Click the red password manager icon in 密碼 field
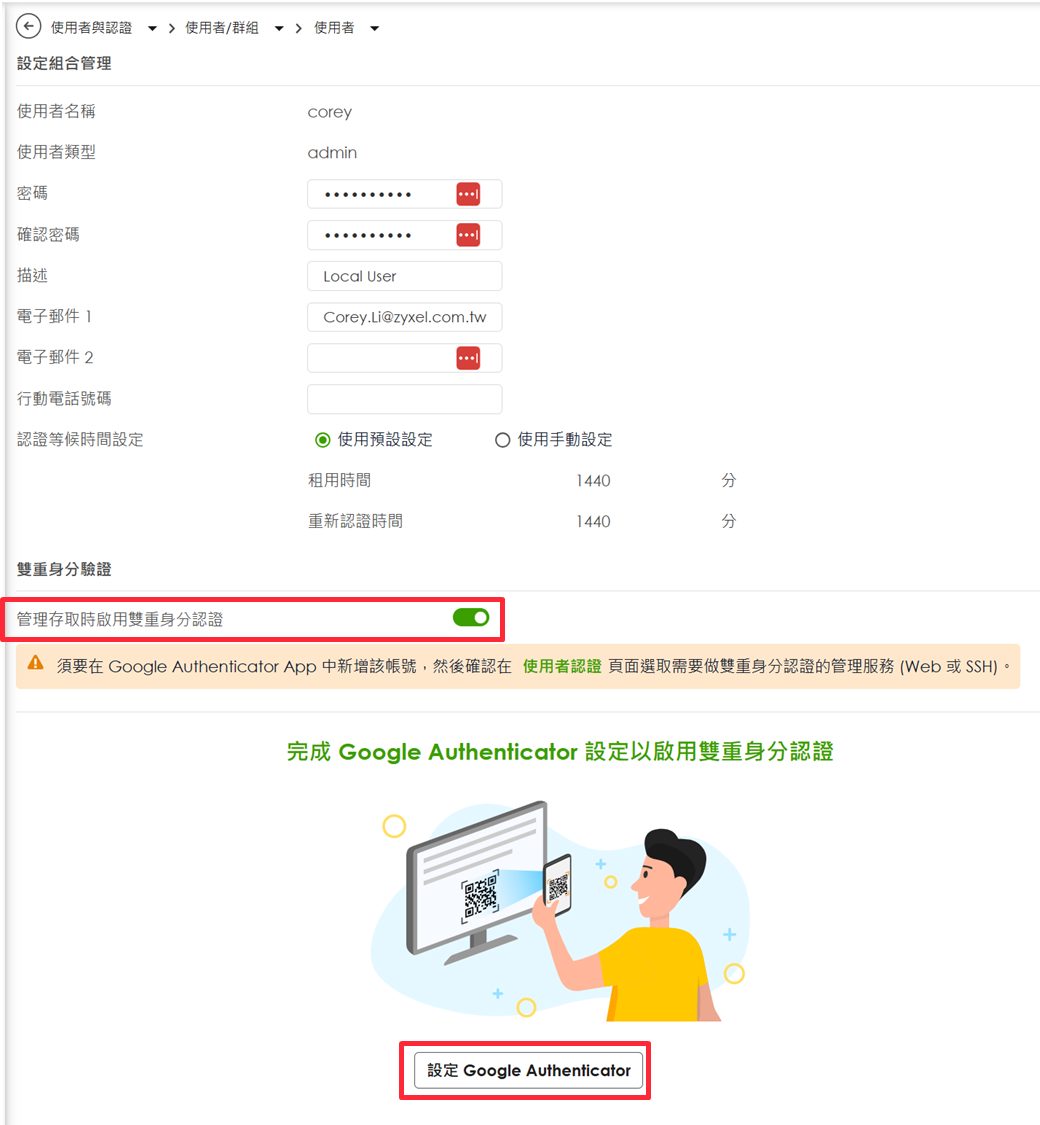The width and height of the screenshot is (1040, 1125). [x=468, y=194]
